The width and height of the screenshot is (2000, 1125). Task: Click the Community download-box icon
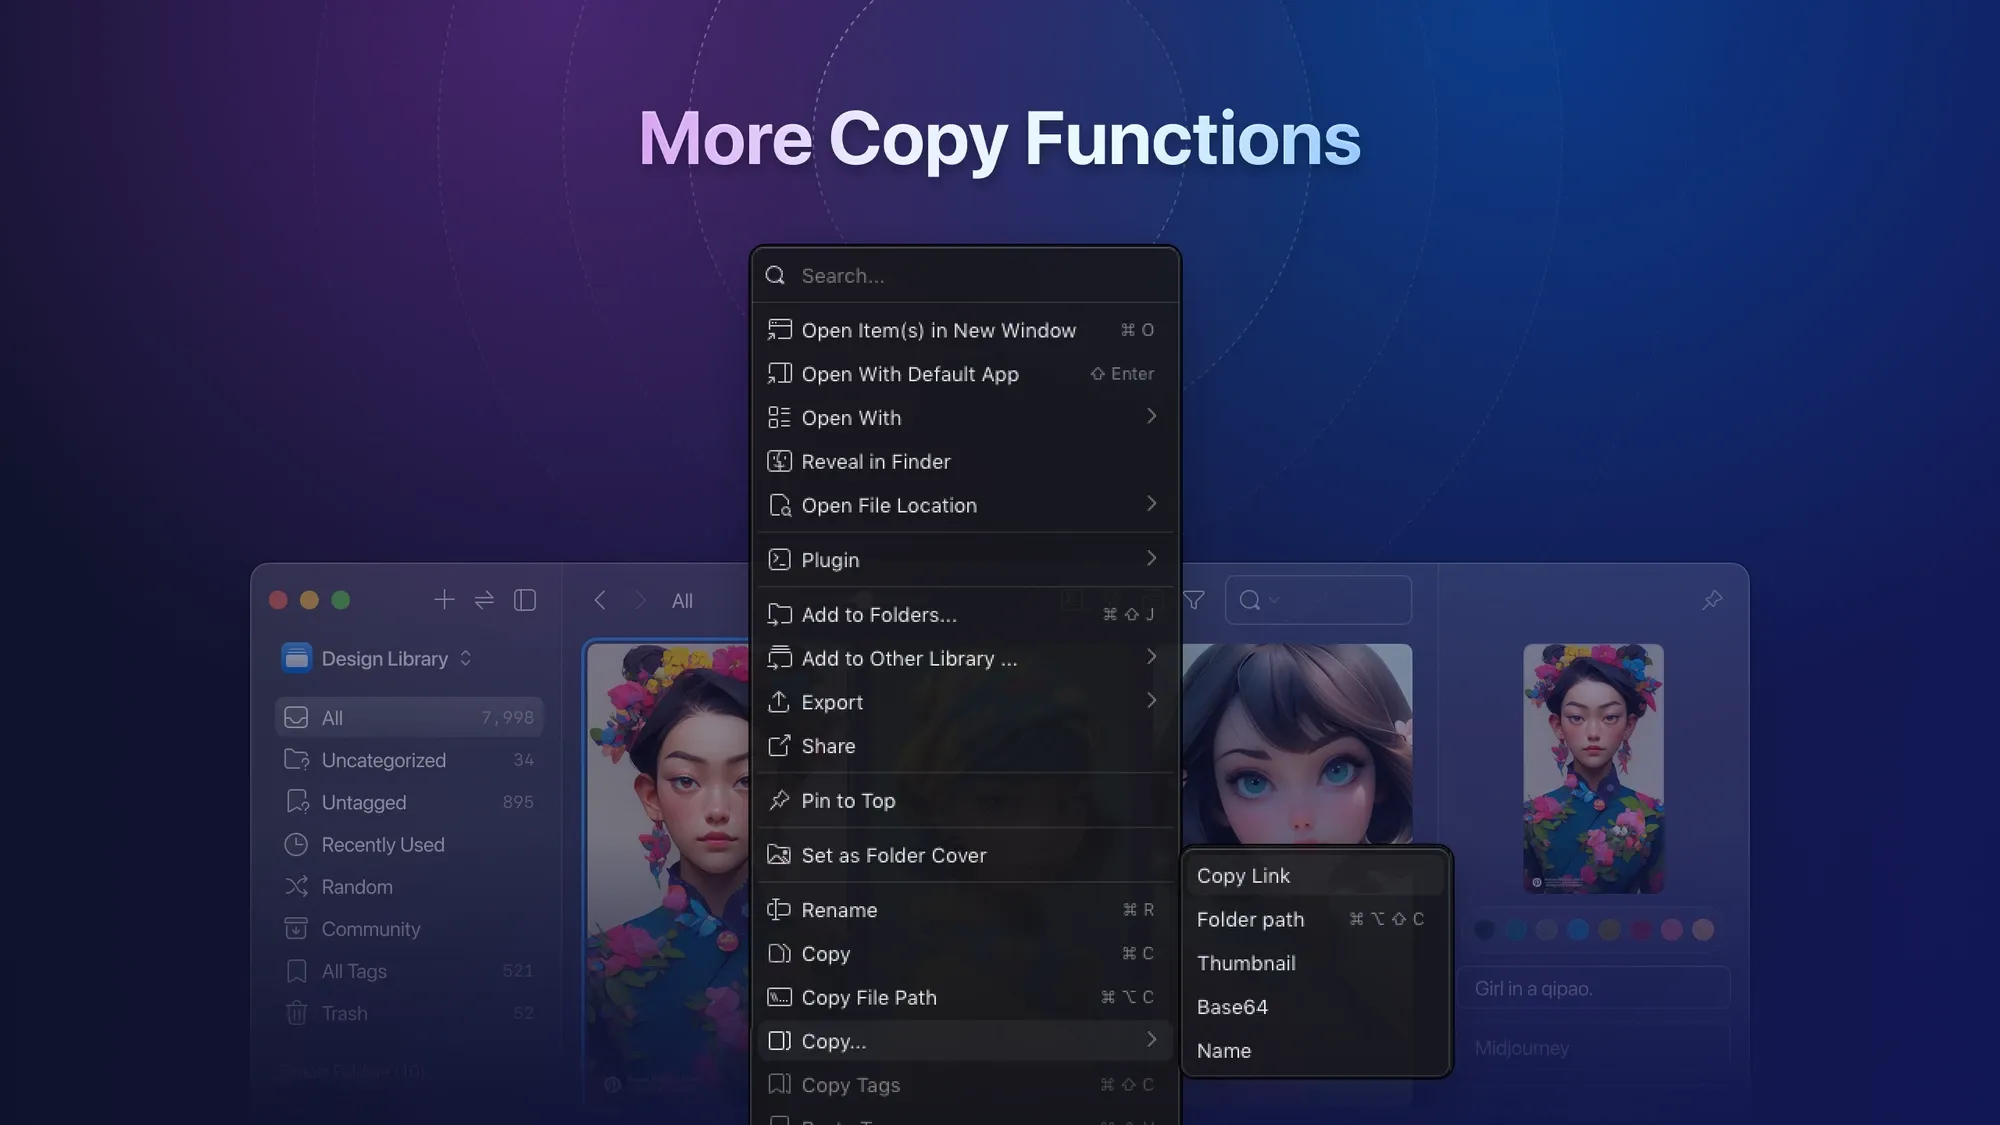(x=296, y=929)
